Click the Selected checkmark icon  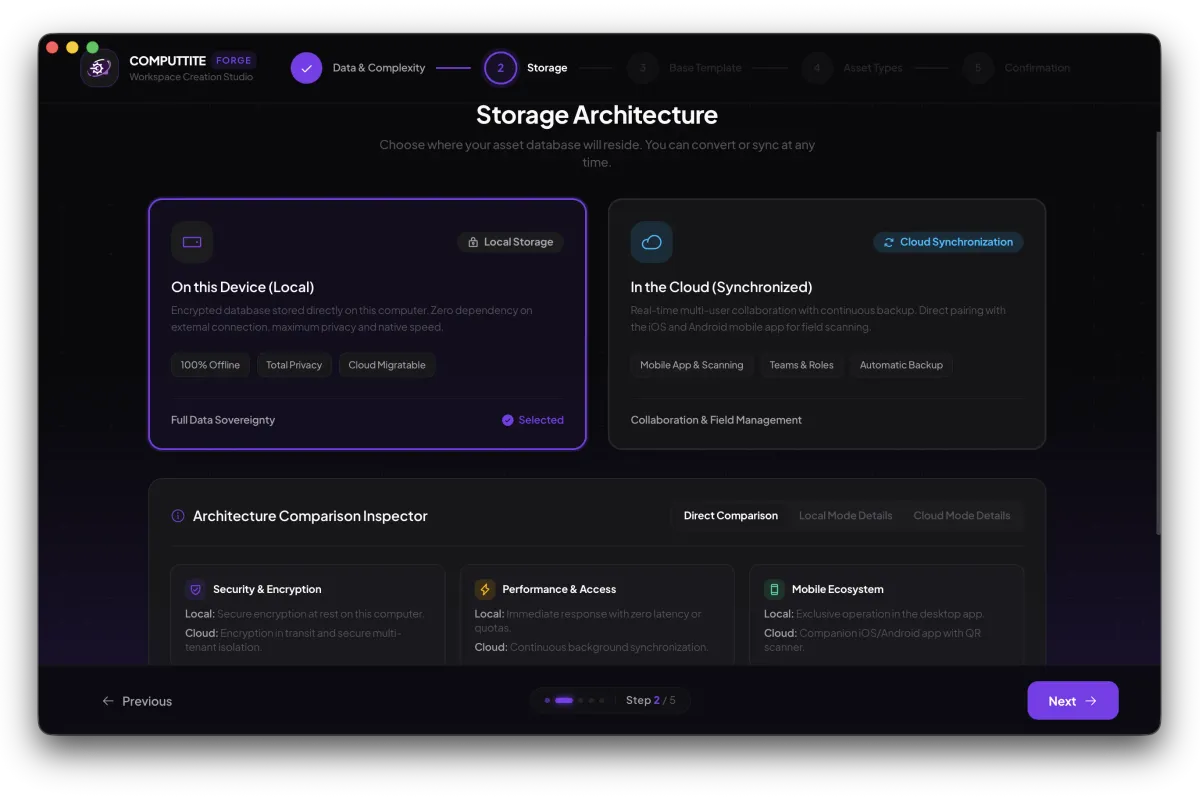click(x=508, y=420)
